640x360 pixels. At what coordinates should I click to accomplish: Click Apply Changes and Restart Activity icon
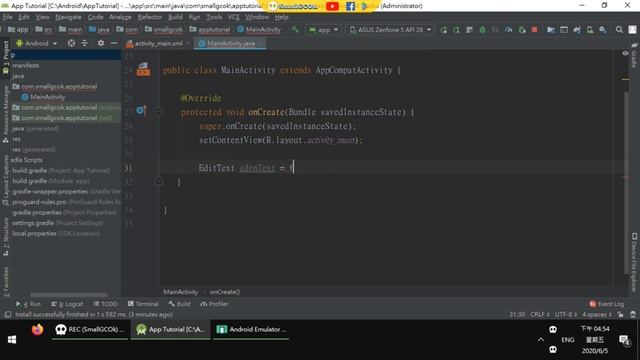pyautogui.click(x=456, y=30)
